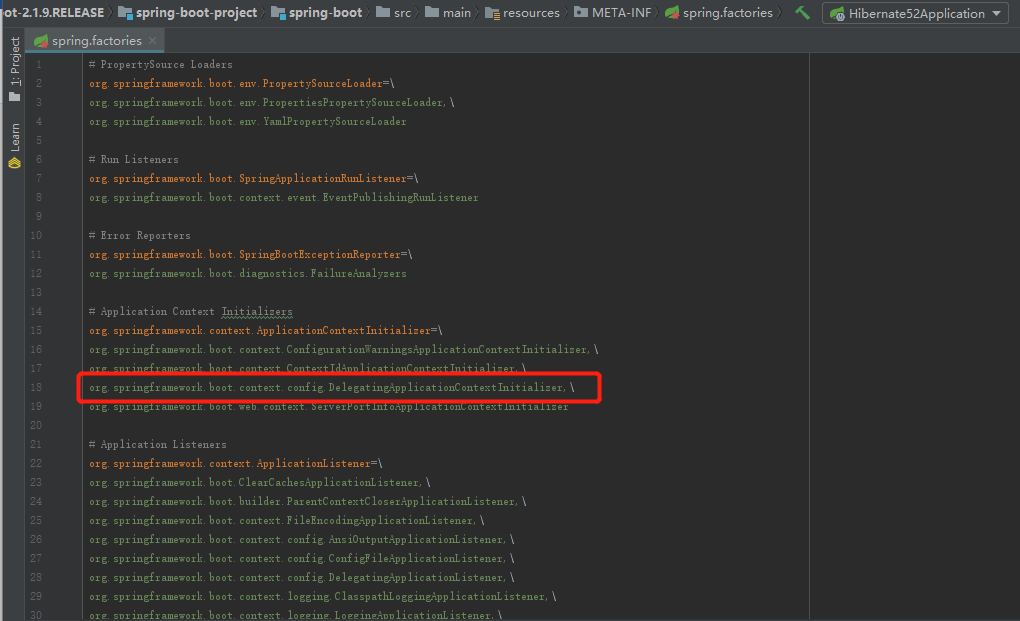Click the '# Application Listeners' comment
This screenshot has height=621, width=1020.
click(x=157, y=444)
